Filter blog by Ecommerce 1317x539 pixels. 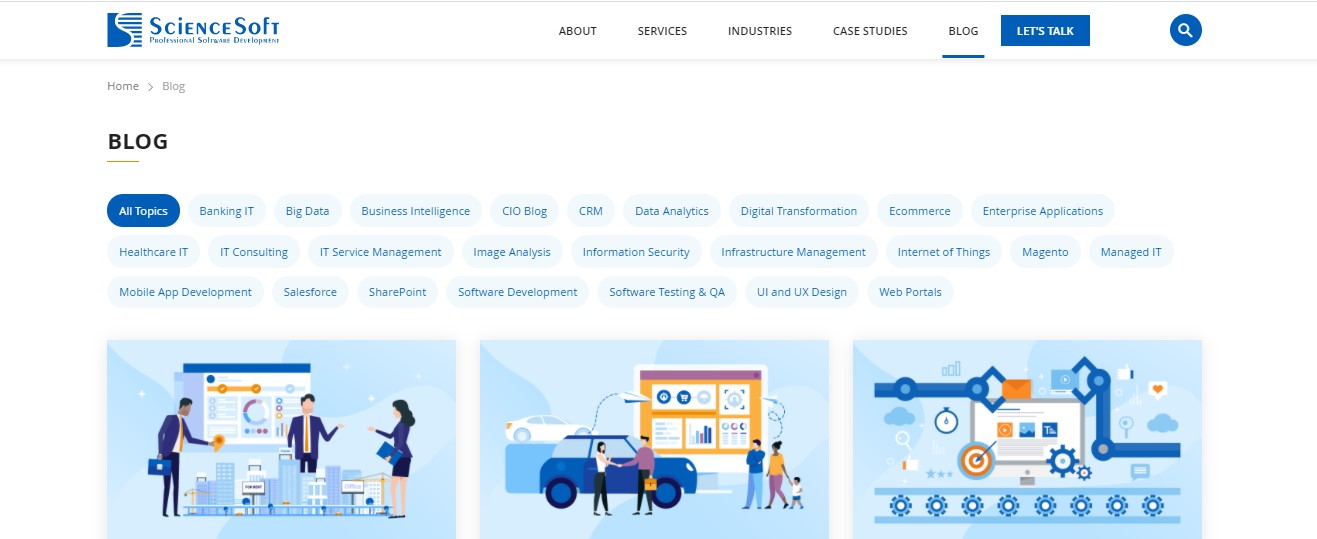click(920, 211)
